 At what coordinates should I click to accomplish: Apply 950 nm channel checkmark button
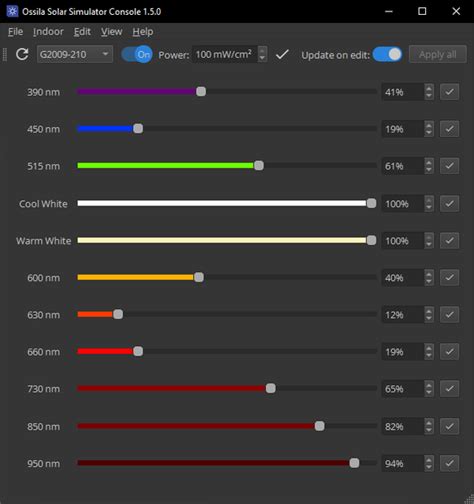pos(449,463)
